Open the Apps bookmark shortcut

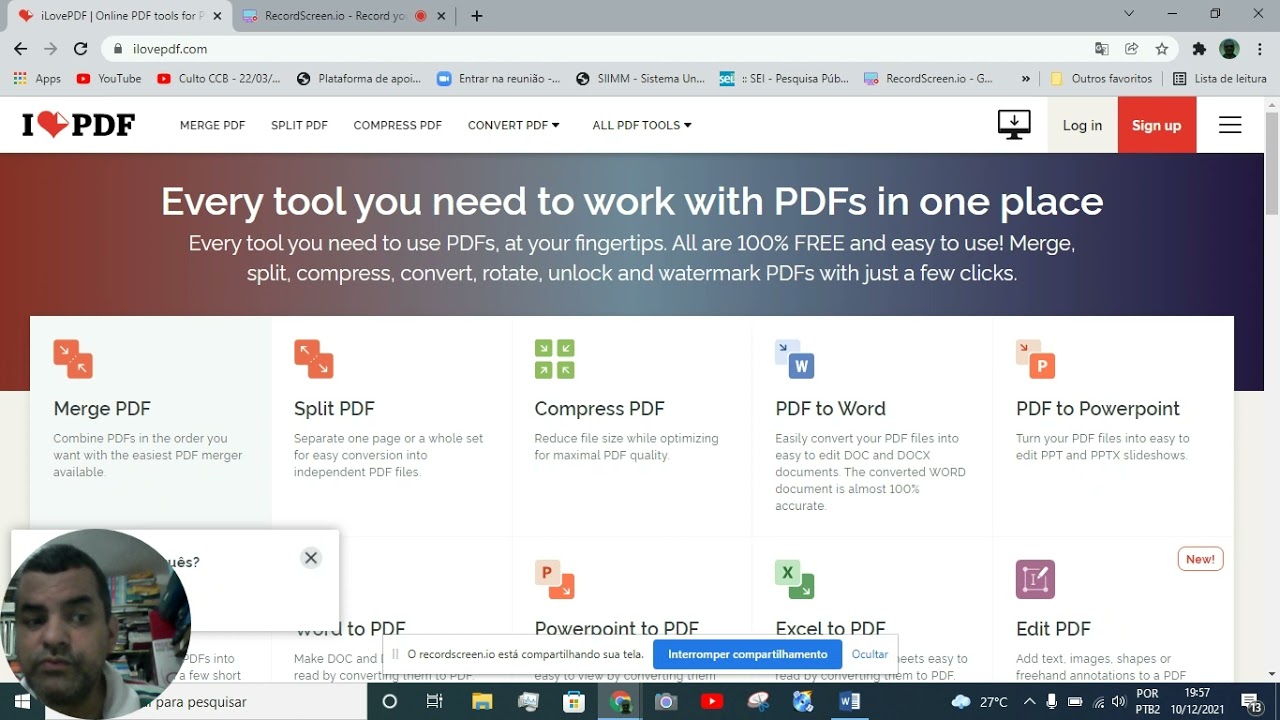(x=37, y=78)
